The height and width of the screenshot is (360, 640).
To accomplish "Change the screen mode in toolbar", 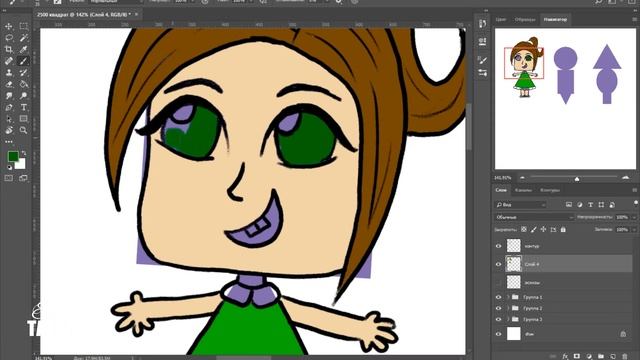I will pyautogui.click(x=23, y=178).
